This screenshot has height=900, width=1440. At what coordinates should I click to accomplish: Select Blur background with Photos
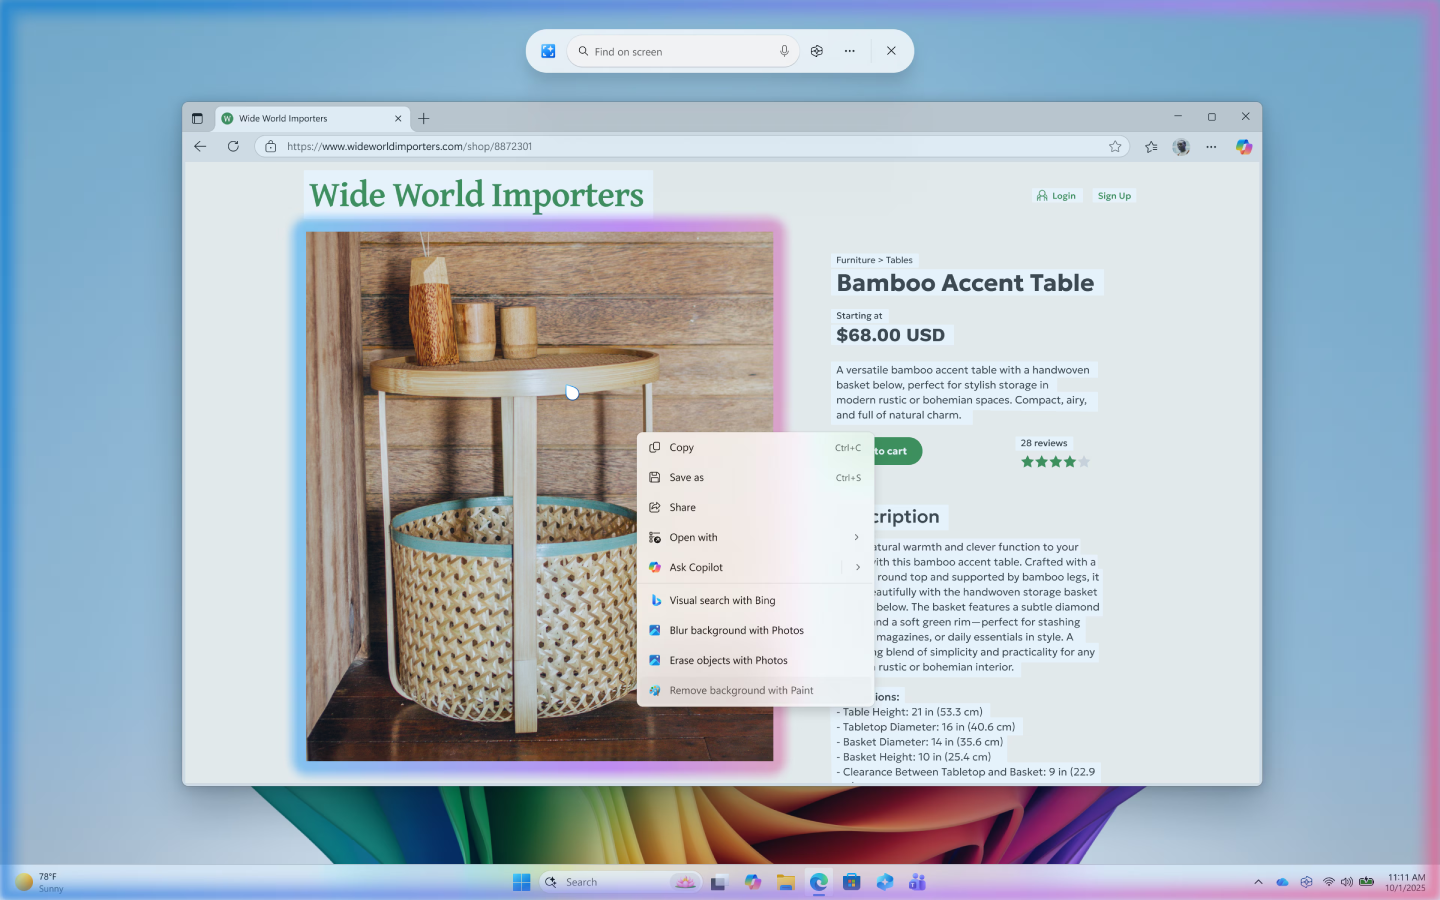[736, 630]
